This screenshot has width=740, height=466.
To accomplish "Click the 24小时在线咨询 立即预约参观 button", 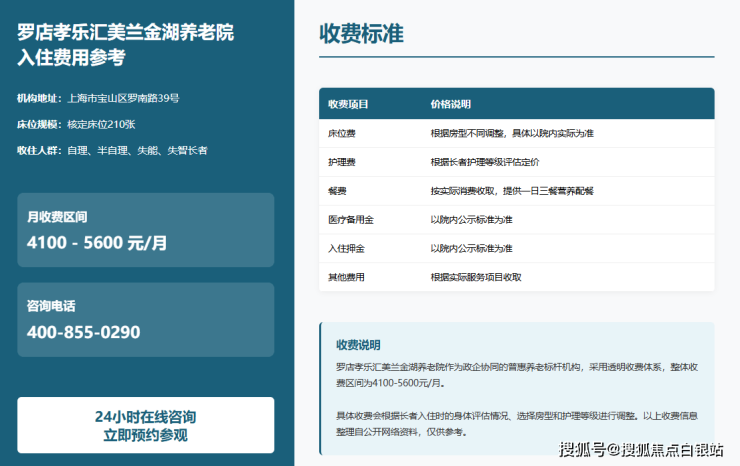I will [x=145, y=425].
